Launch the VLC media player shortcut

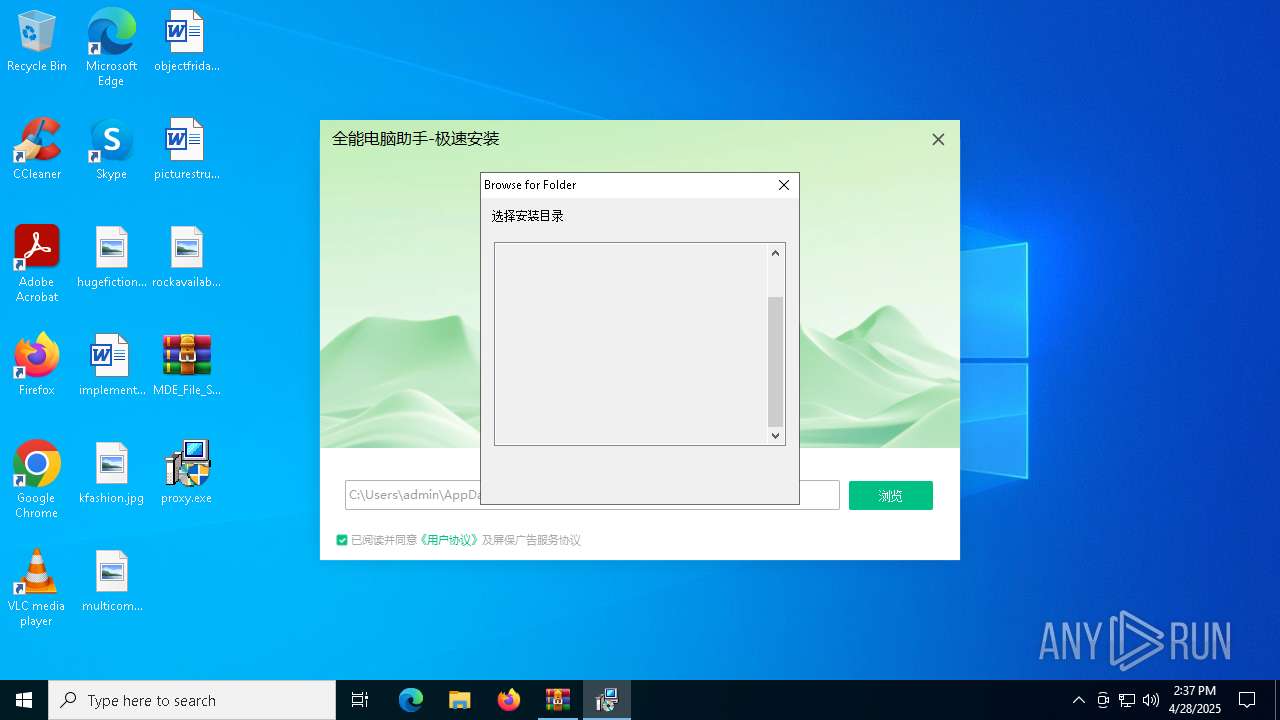pos(36,588)
